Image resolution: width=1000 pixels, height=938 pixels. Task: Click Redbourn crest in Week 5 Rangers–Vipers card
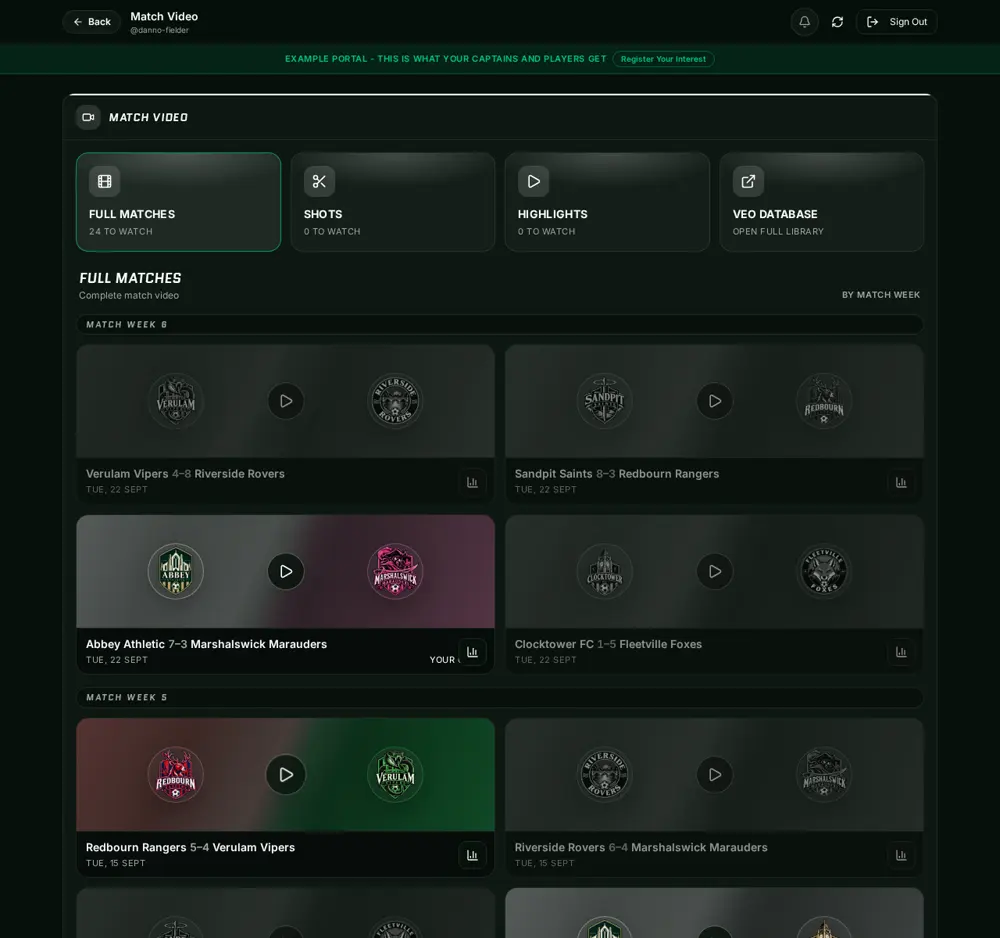pyautogui.click(x=176, y=774)
